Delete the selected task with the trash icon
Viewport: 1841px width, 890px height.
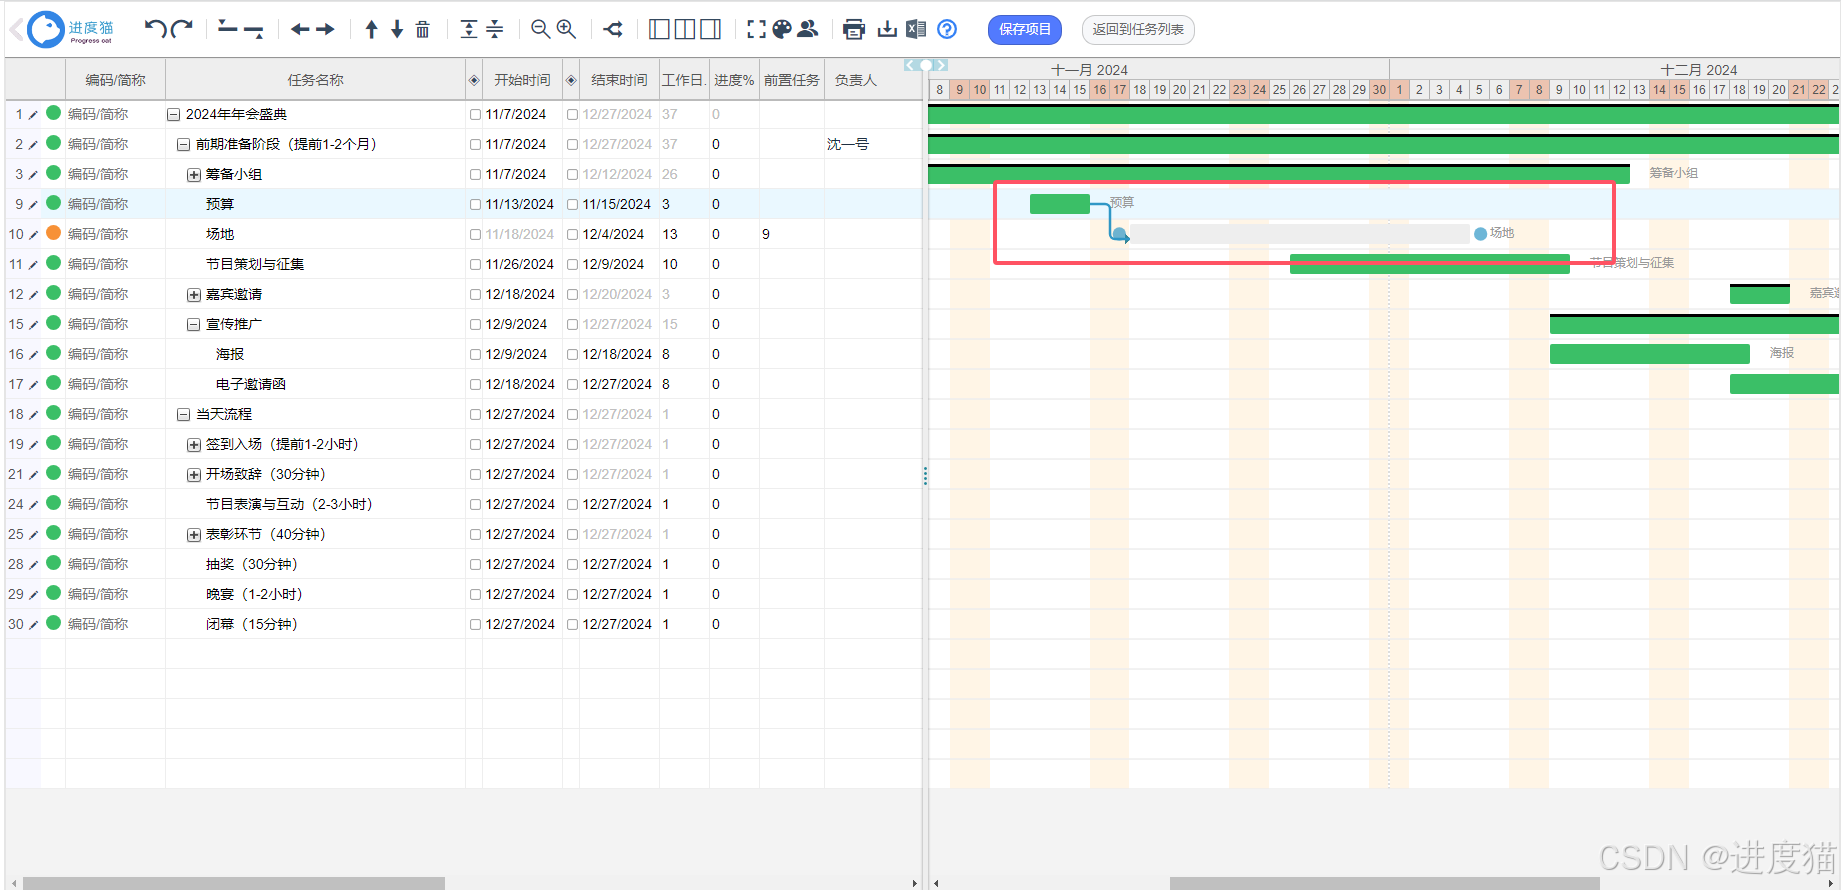(x=423, y=29)
